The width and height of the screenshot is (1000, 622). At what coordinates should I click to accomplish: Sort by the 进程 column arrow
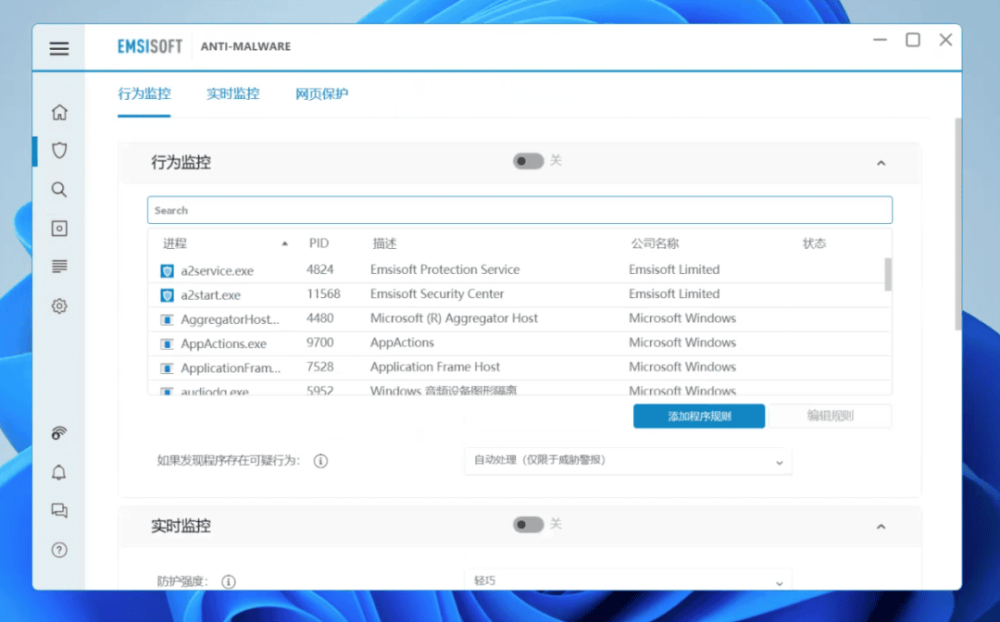(x=284, y=244)
